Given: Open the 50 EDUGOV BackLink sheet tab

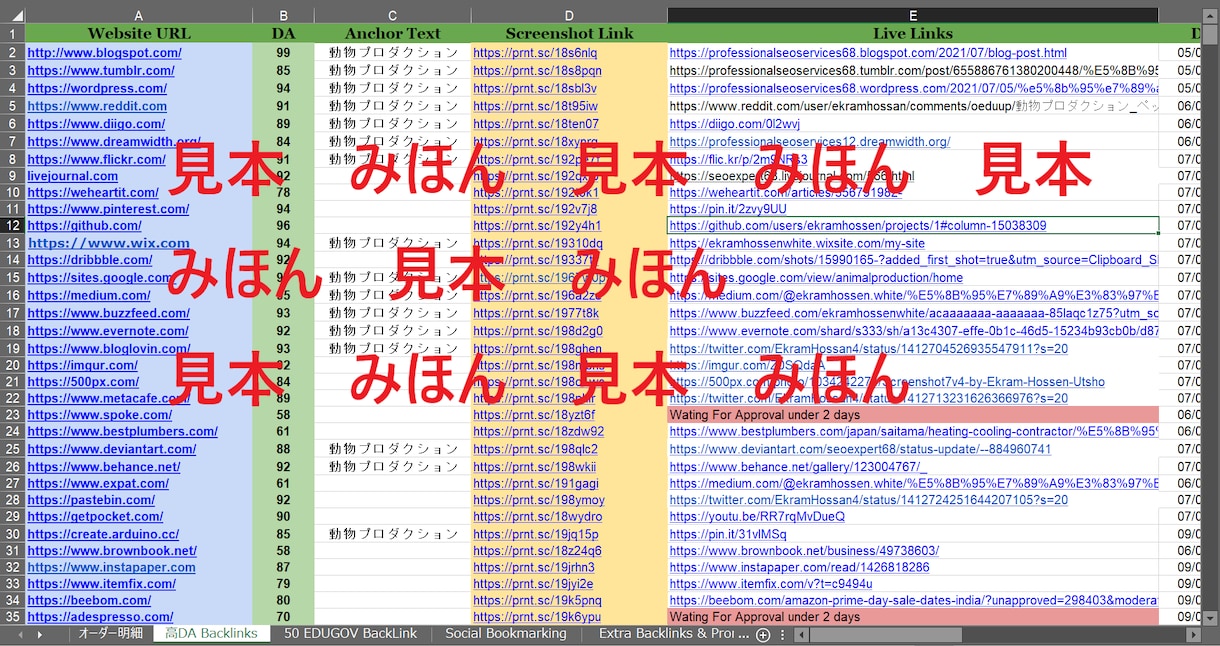Looking at the screenshot, I should coord(350,634).
